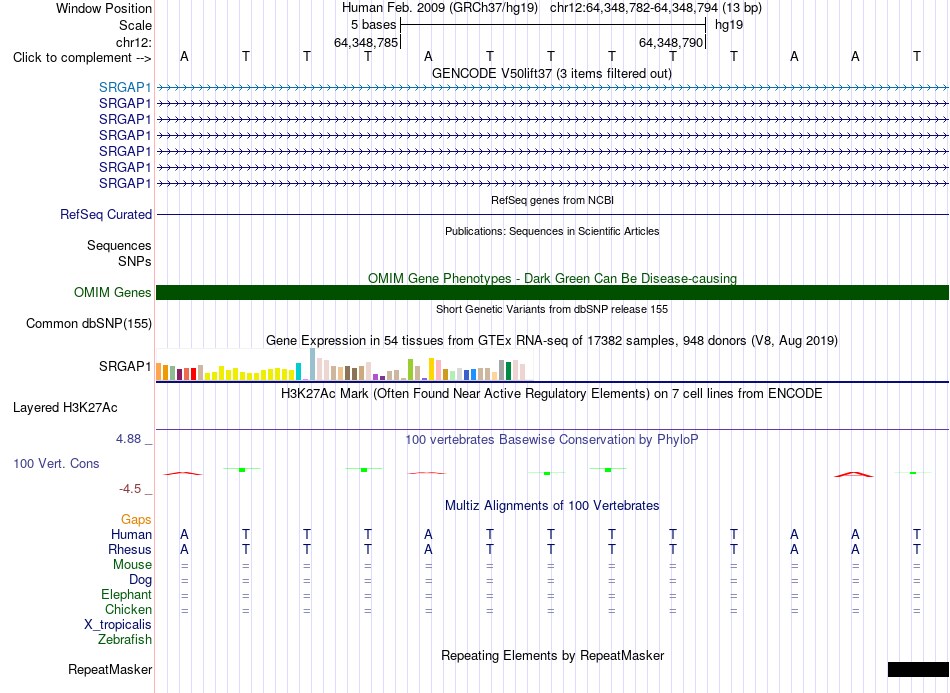Click the orange Gaps label
Screen dimensions: 950x693
pos(136,519)
